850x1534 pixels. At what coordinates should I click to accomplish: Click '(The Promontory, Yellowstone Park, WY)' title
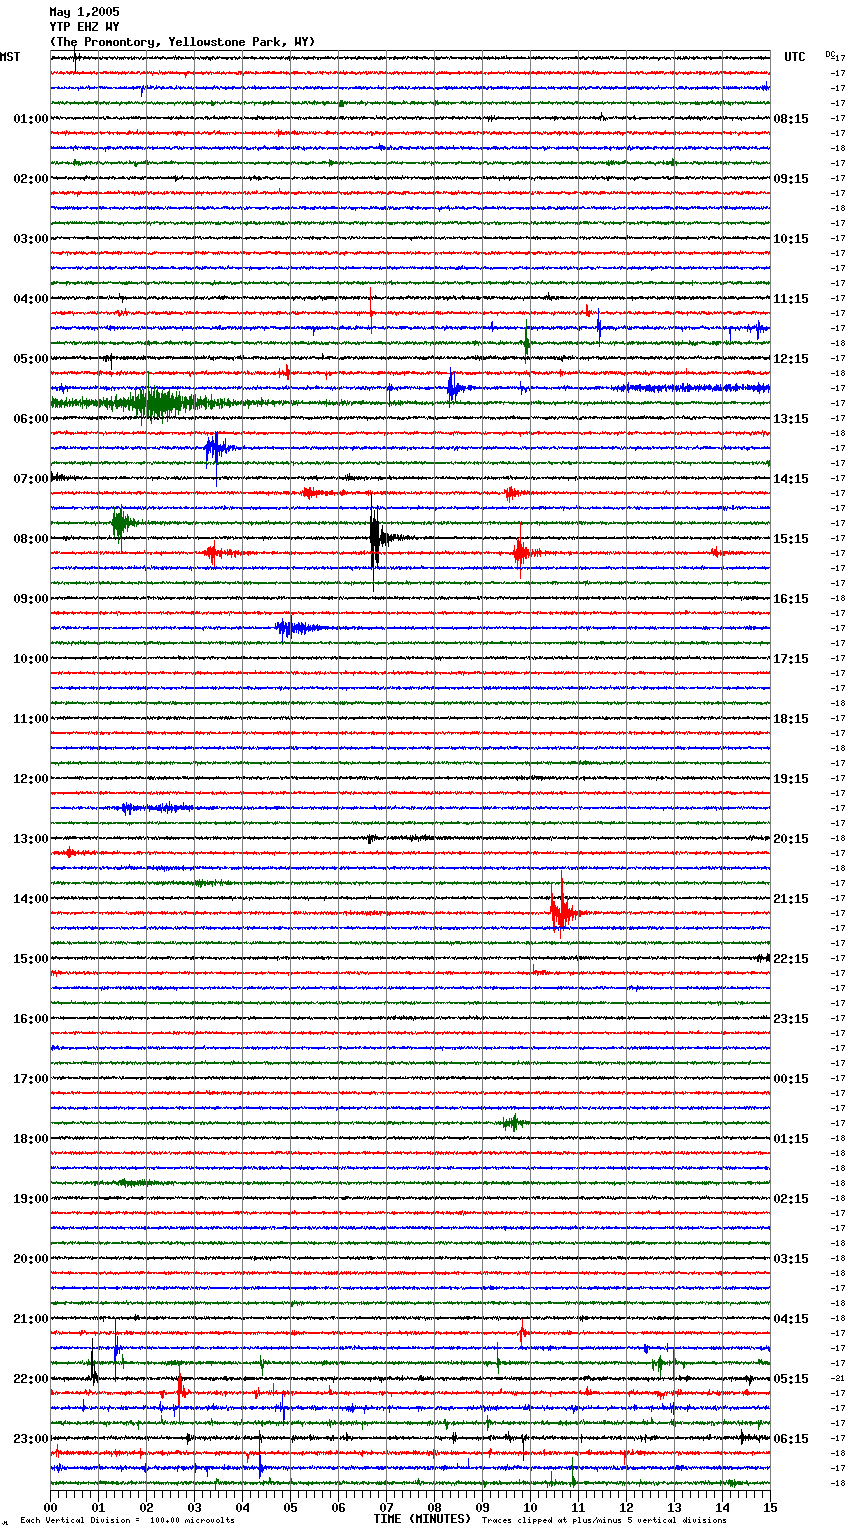coord(182,42)
